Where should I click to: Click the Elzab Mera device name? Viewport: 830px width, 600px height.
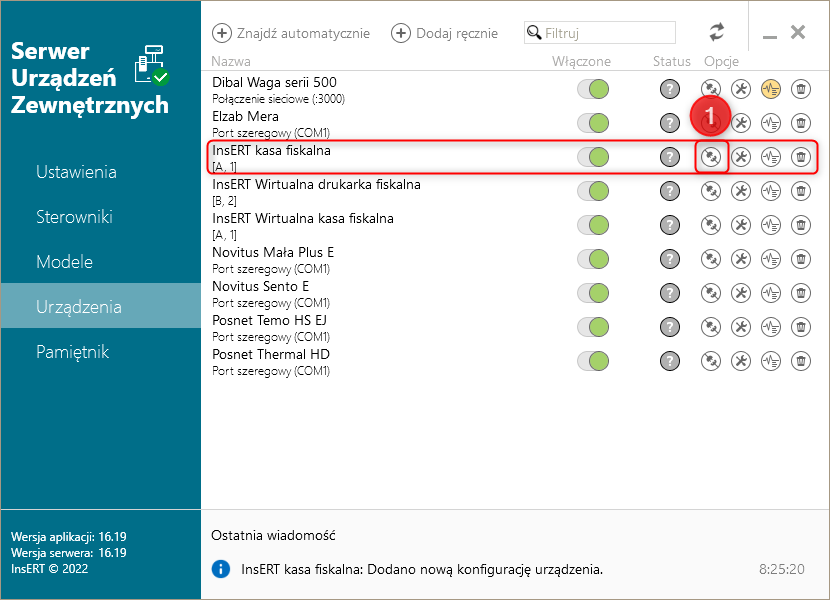245,116
